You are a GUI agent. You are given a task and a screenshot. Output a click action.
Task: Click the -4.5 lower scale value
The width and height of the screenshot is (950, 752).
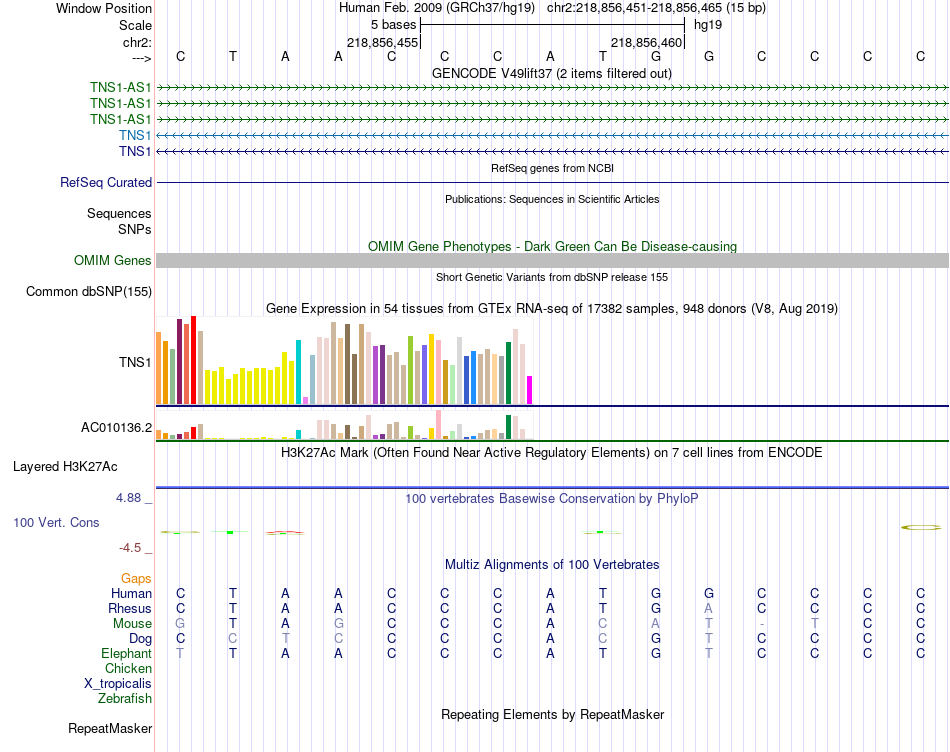click(130, 548)
